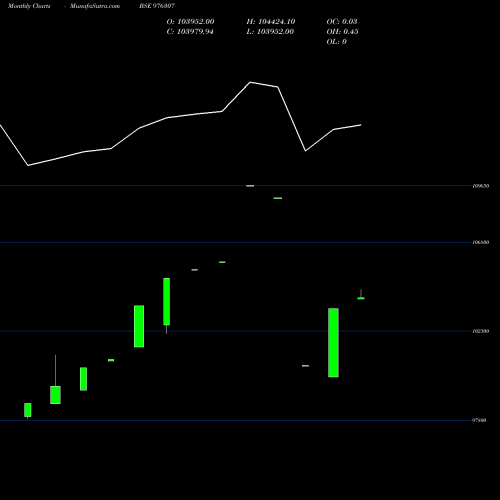Select the flat candle touching the top gridline

tap(250, 186)
